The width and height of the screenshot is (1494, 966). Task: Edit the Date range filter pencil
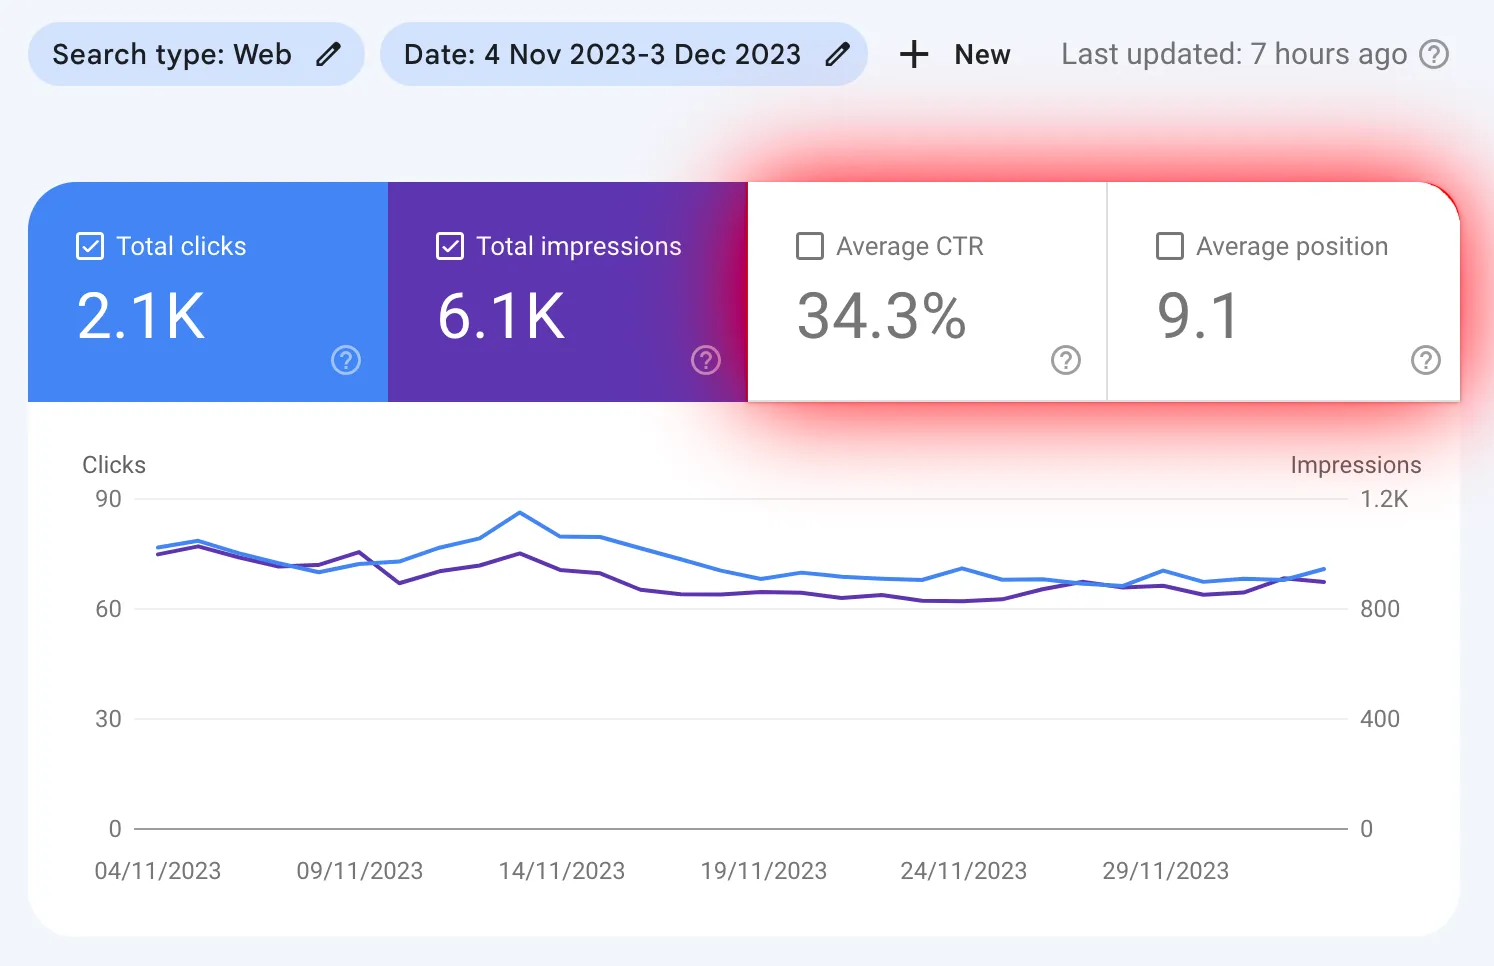[x=837, y=54]
